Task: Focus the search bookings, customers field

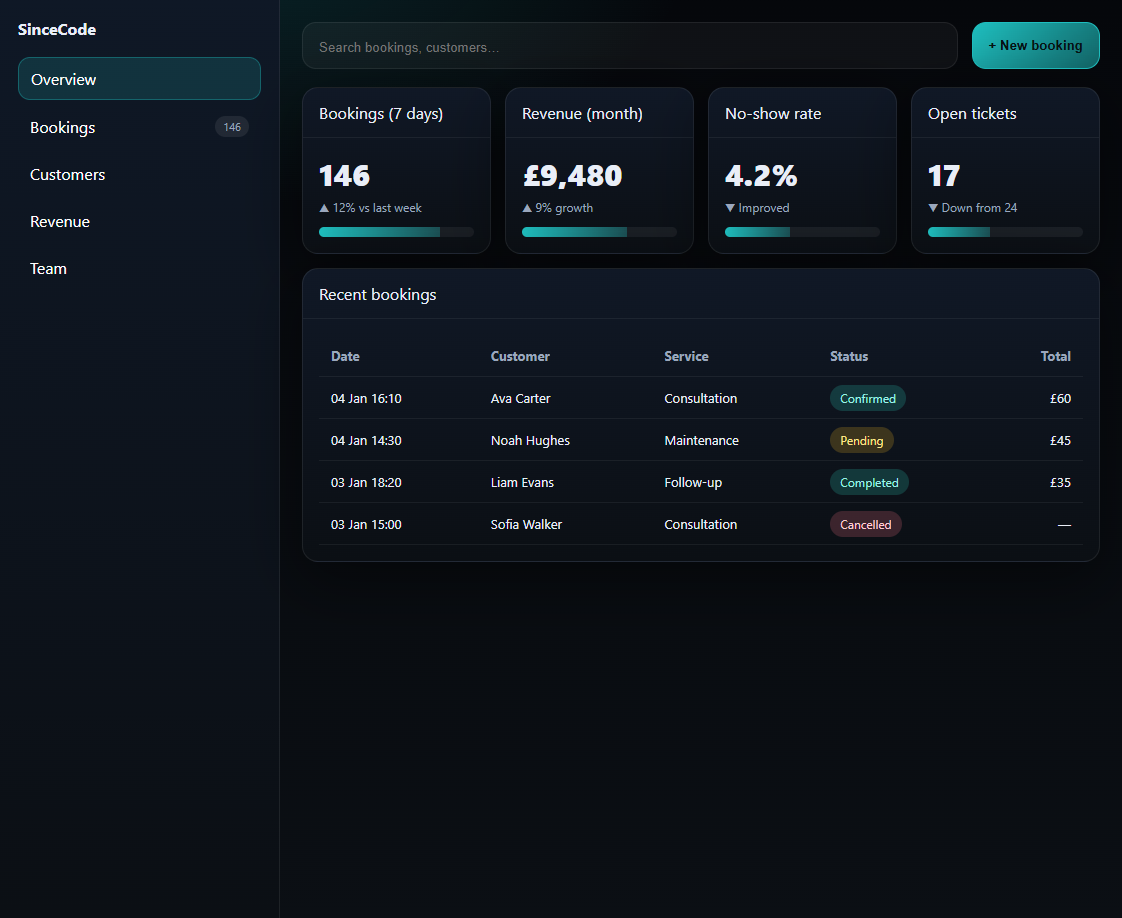Action: 629,46
